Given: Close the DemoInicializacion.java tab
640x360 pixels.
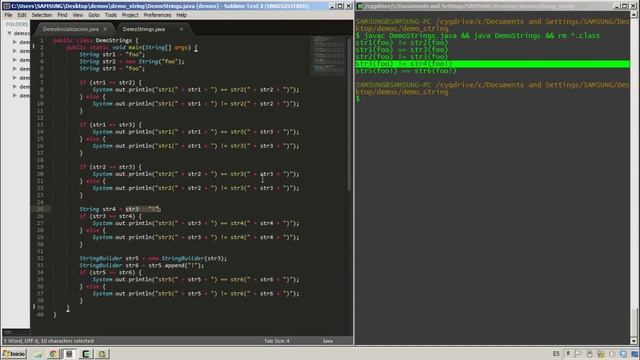Looking at the screenshot, I should point(105,29).
